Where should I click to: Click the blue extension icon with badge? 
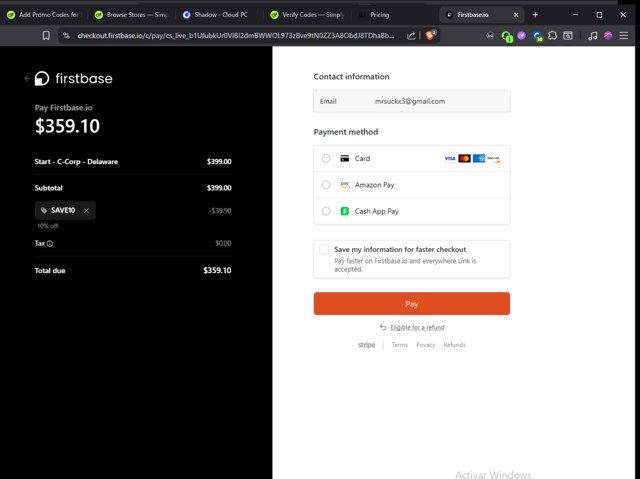point(538,36)
